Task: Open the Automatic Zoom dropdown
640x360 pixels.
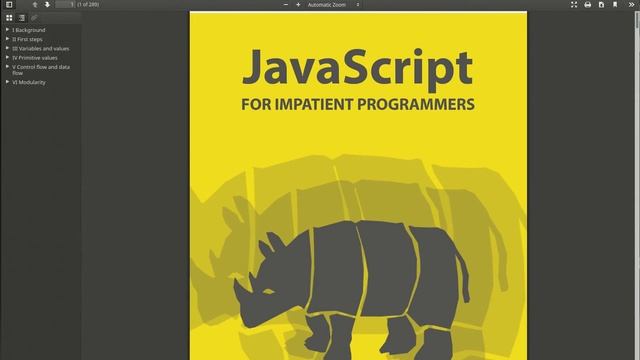Action: click(x=333, y=4)
